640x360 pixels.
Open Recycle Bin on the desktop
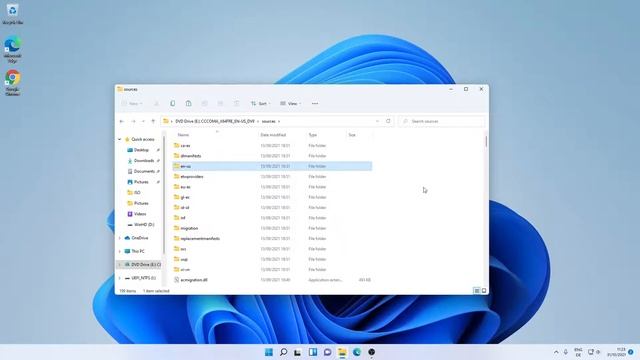point(13,14)
